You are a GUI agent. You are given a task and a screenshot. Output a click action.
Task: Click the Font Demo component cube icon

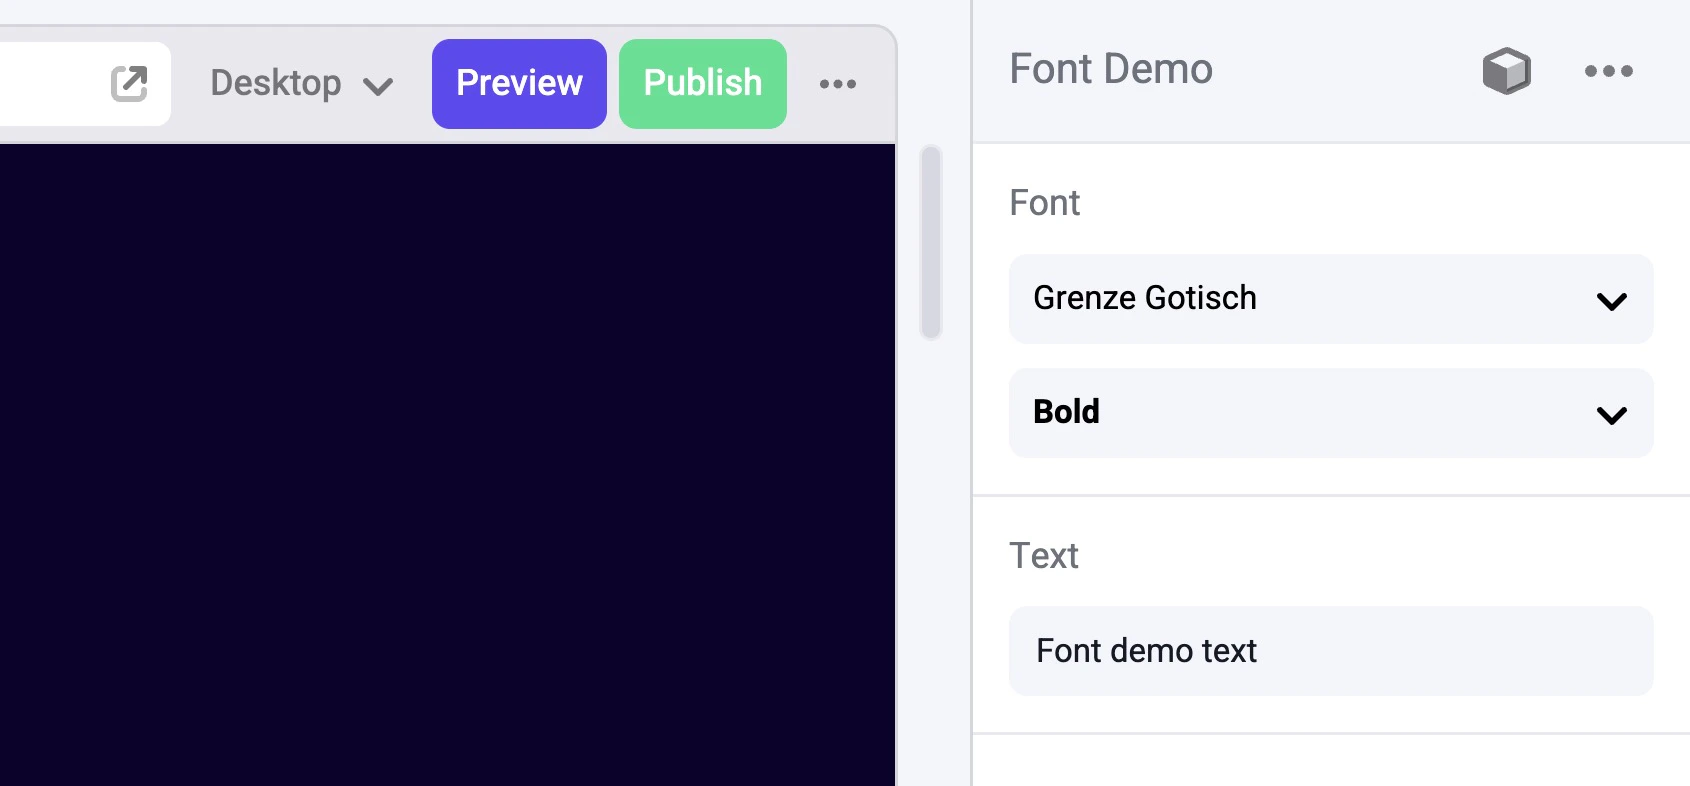(x=1506, y=71)
